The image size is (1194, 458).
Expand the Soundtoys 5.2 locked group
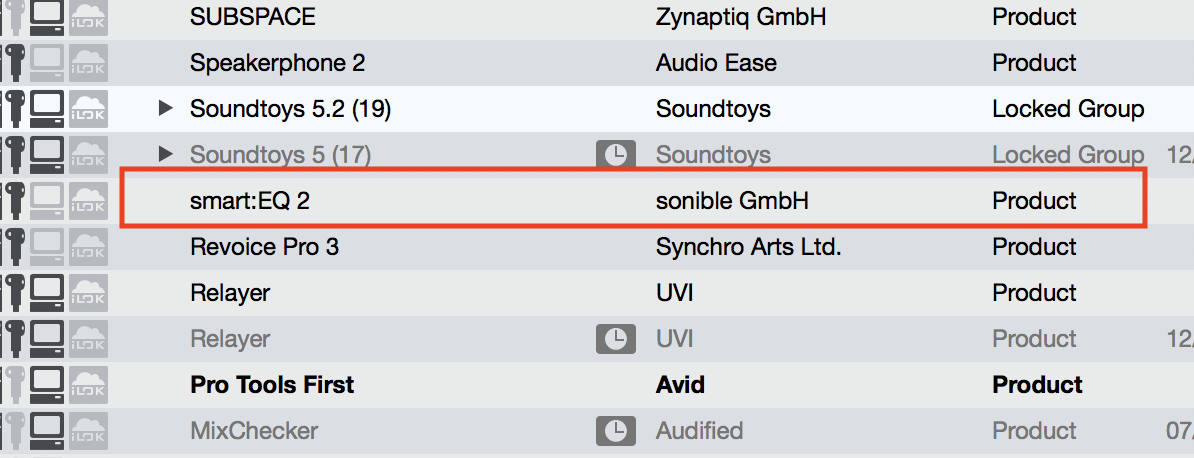pos(166,109)
